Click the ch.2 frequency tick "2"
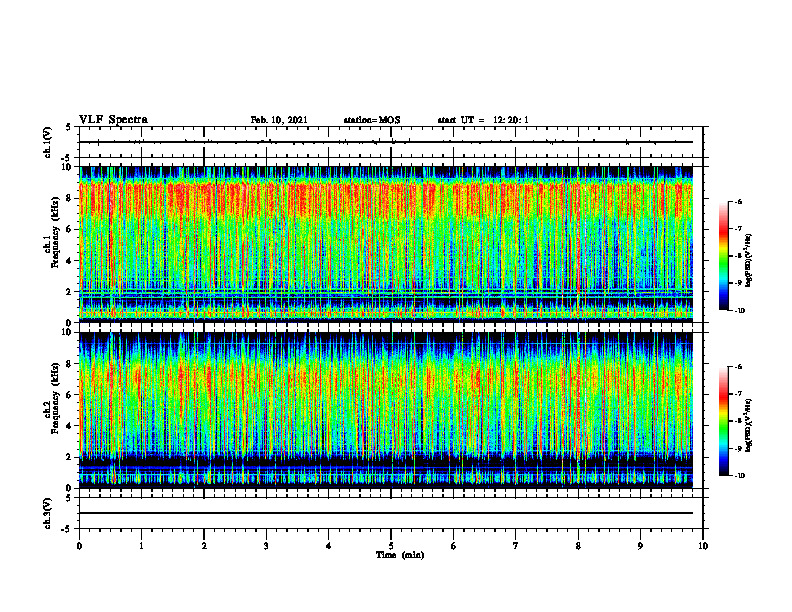The height and width of the screenshot is (612, 792). tap(70, 457)
